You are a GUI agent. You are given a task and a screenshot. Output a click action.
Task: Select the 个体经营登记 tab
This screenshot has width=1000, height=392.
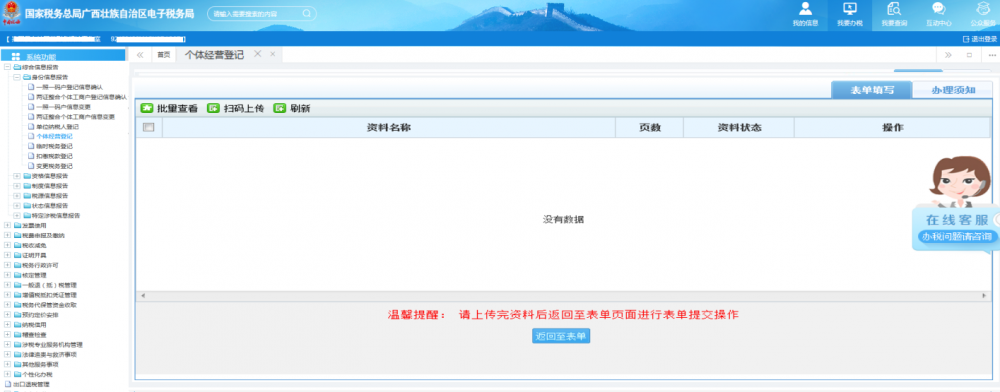pos(214,55)
